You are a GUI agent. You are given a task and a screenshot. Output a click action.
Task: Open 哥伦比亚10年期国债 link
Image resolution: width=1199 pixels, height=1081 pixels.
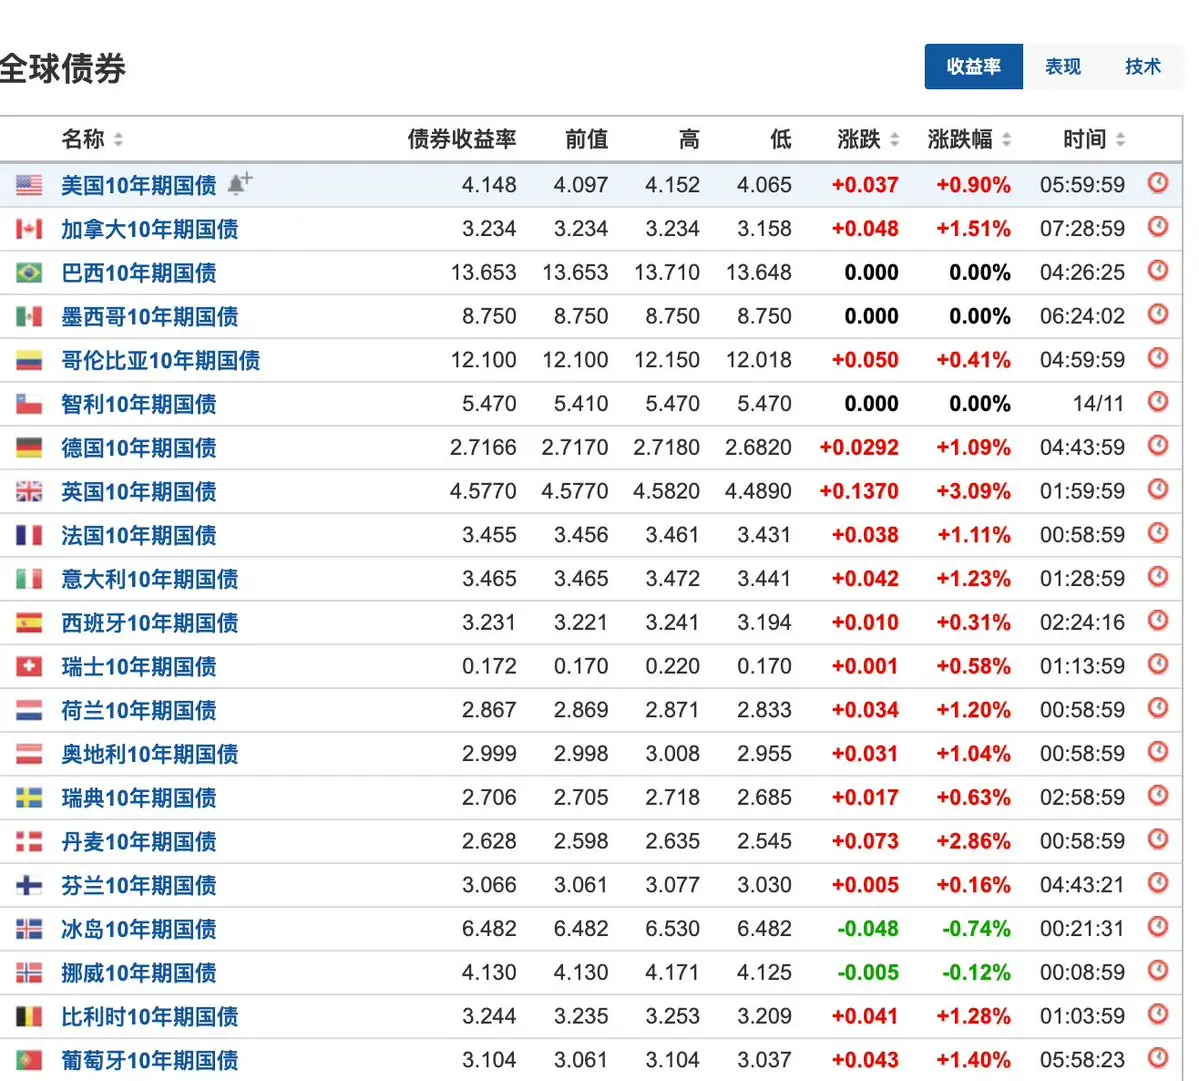coord(161,360)
